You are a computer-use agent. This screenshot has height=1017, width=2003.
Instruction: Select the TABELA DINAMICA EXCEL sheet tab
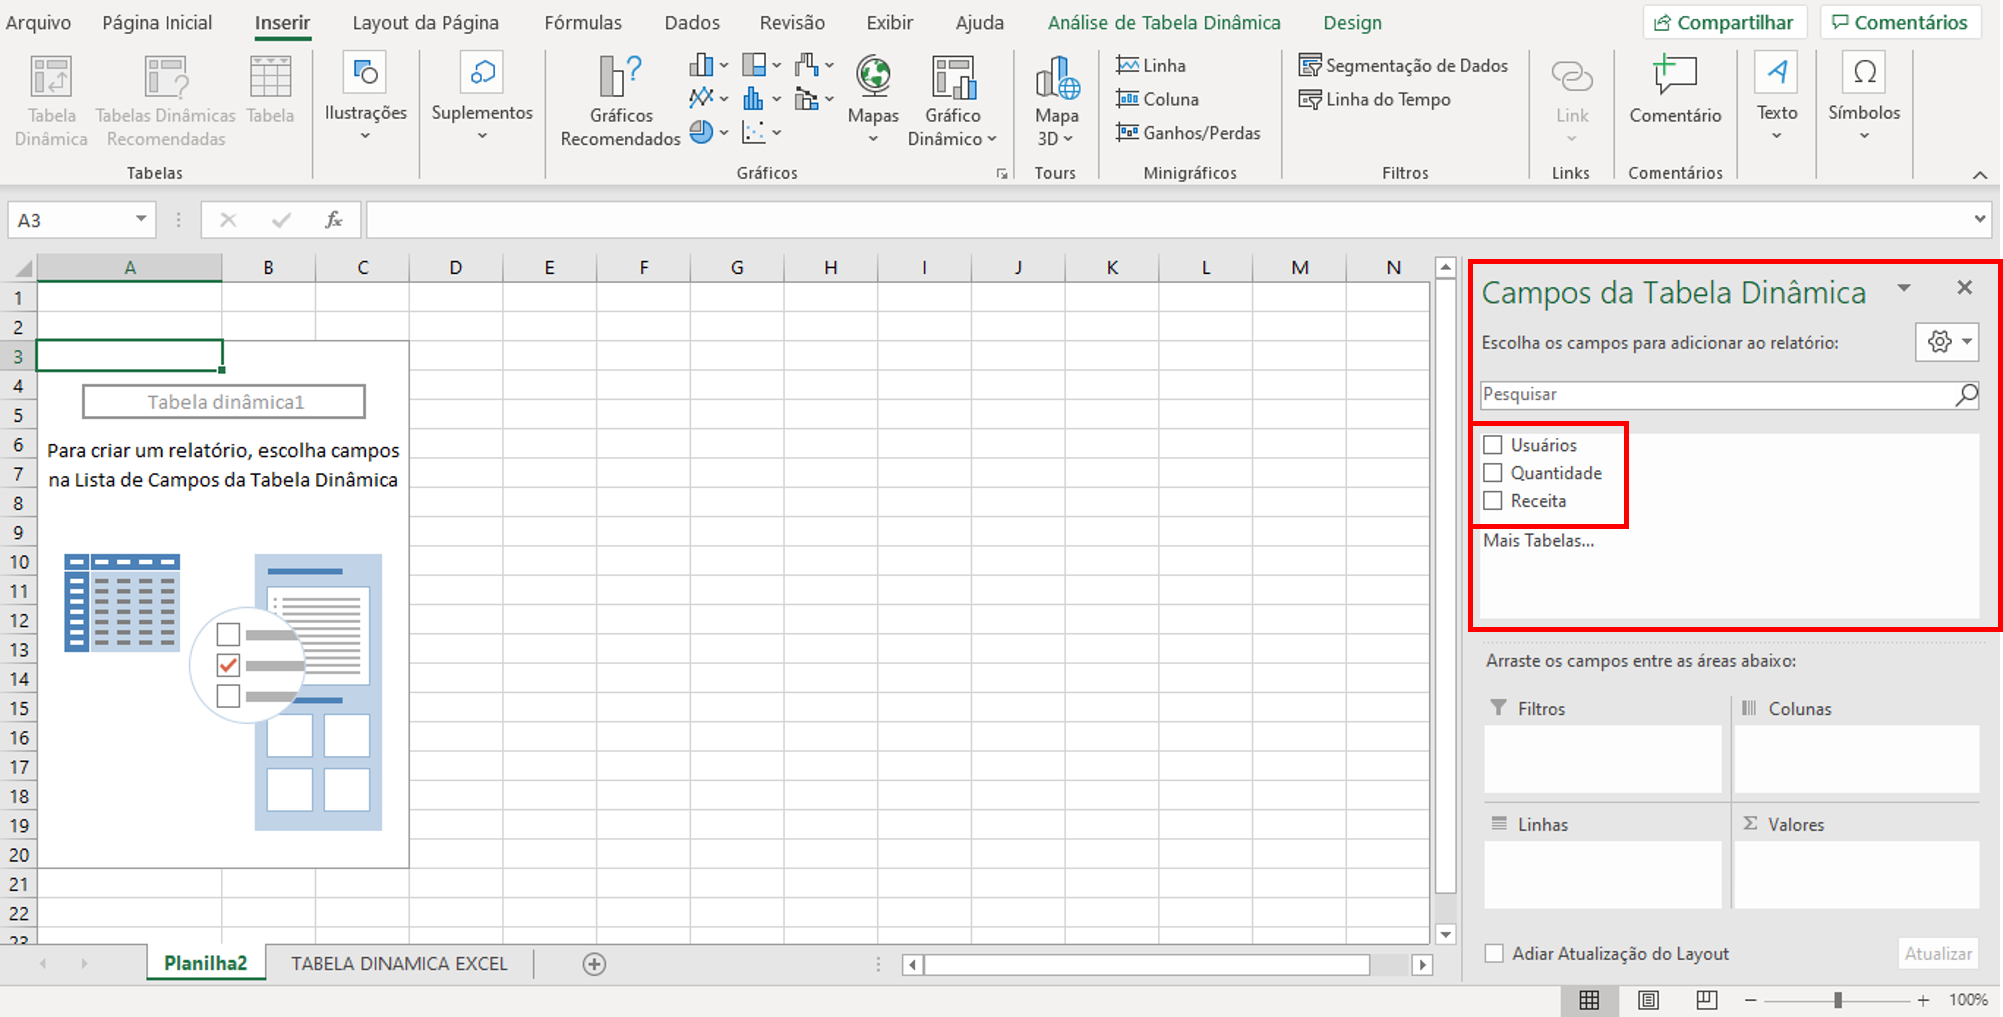(399, 964)
